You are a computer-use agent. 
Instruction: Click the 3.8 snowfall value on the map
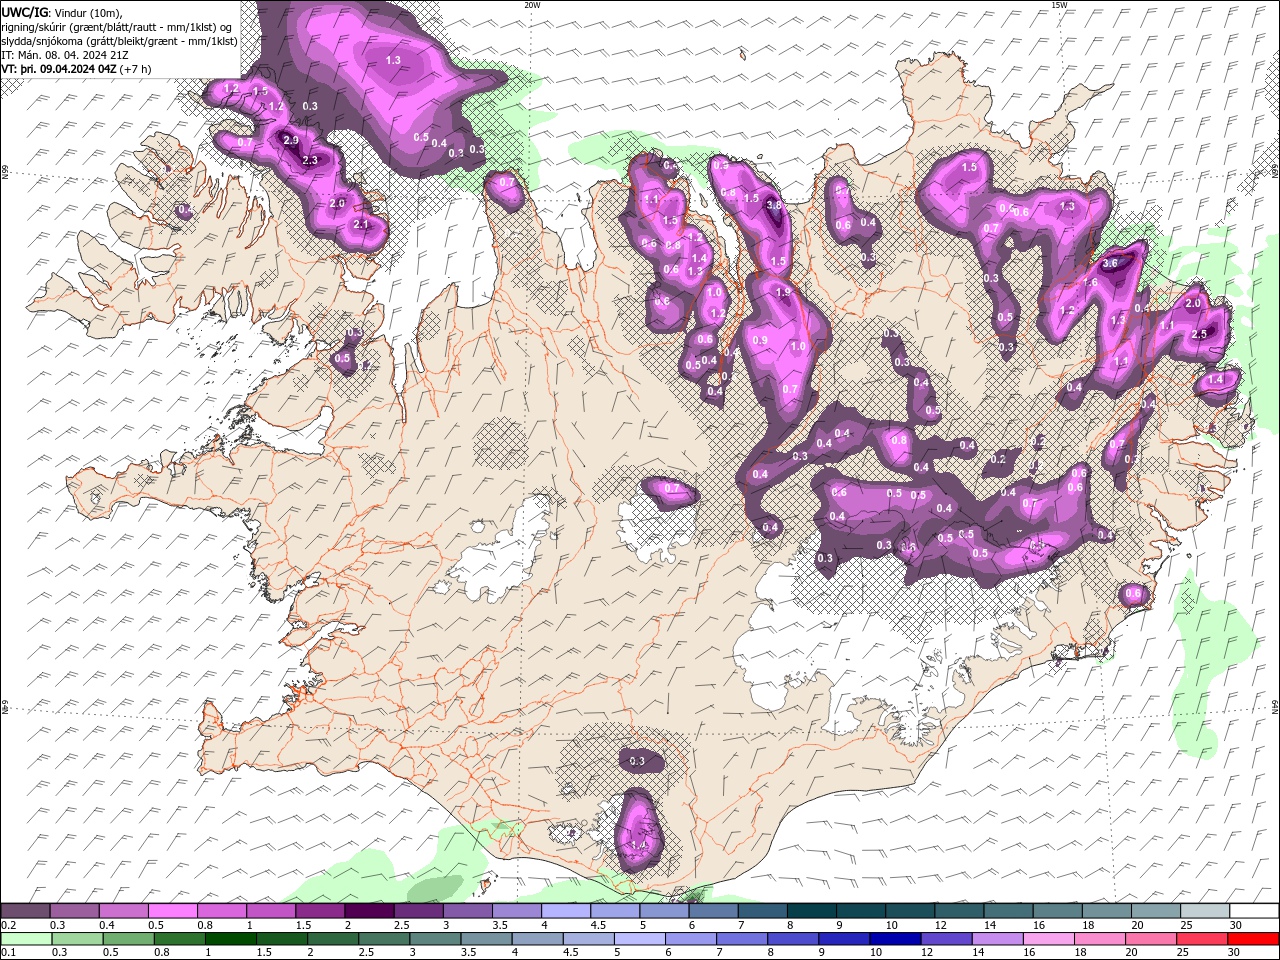[x=773, y=206]
